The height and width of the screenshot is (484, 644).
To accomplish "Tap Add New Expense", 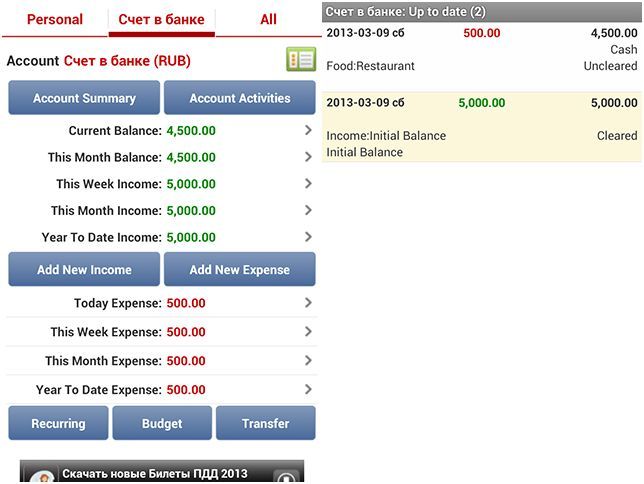I will (x=239, y=270).
